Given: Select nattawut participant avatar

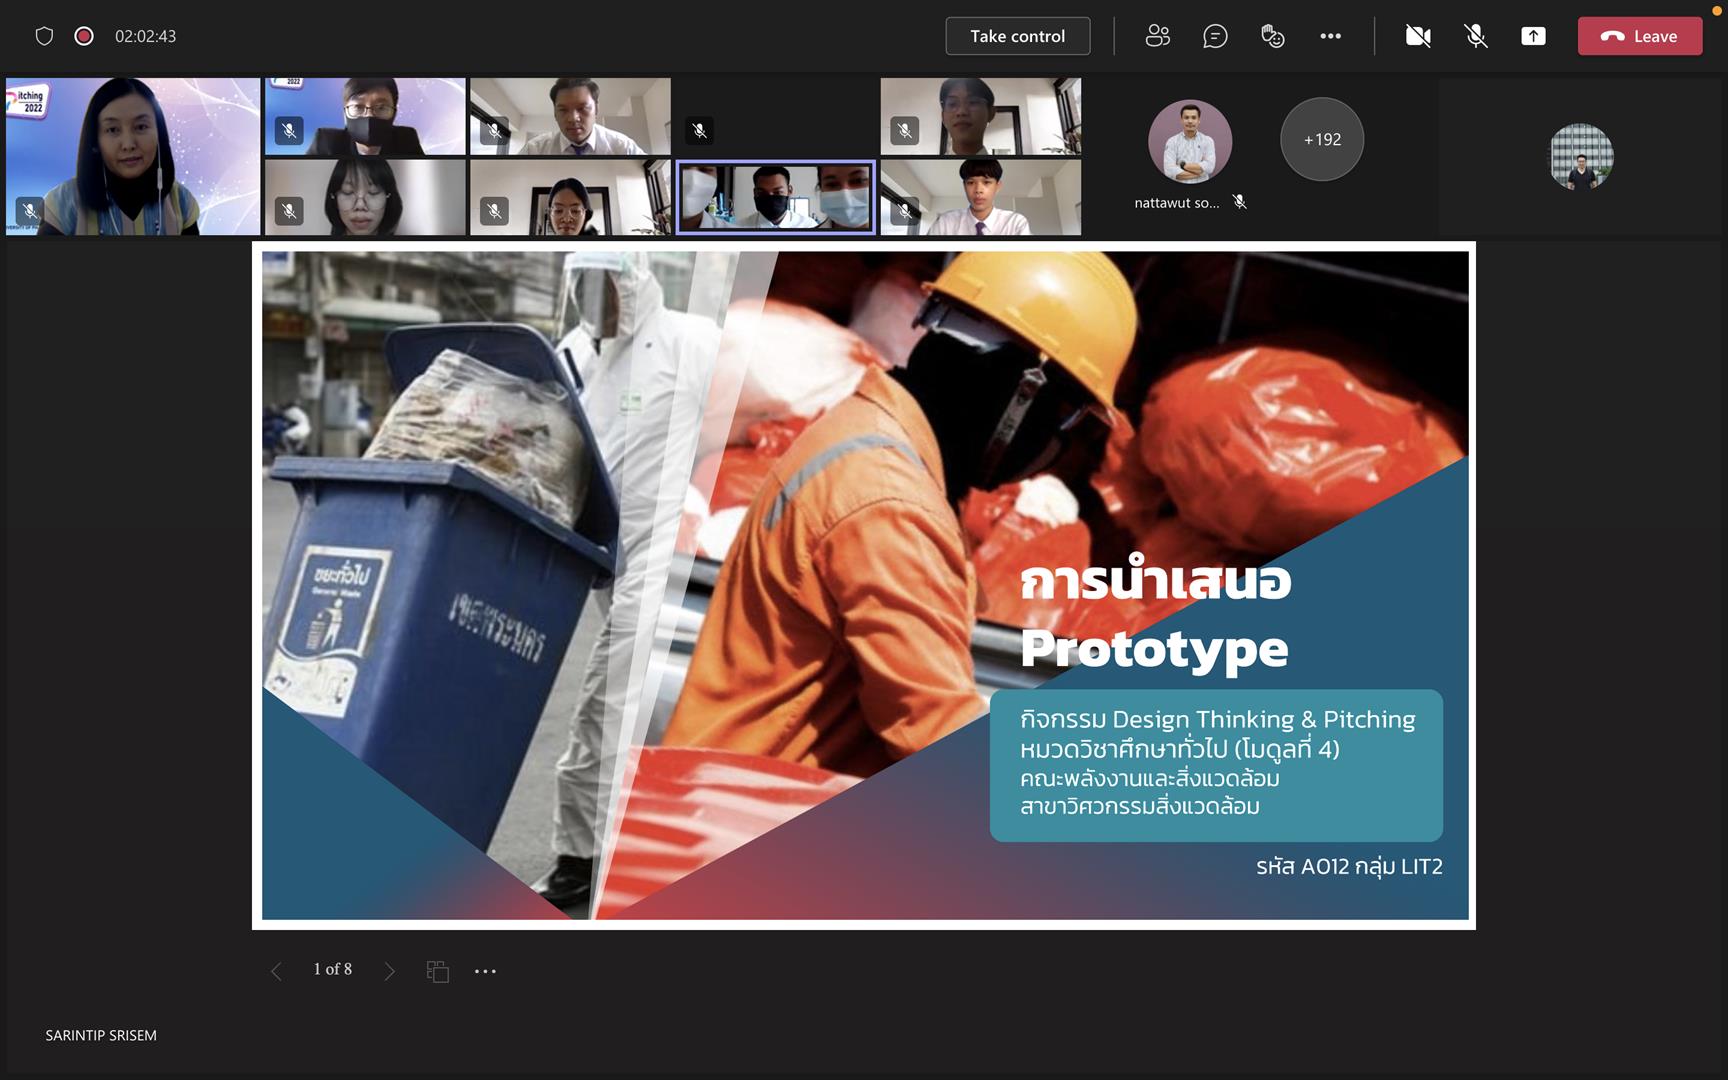Looking at the screenshot, I should (1190, 141).
